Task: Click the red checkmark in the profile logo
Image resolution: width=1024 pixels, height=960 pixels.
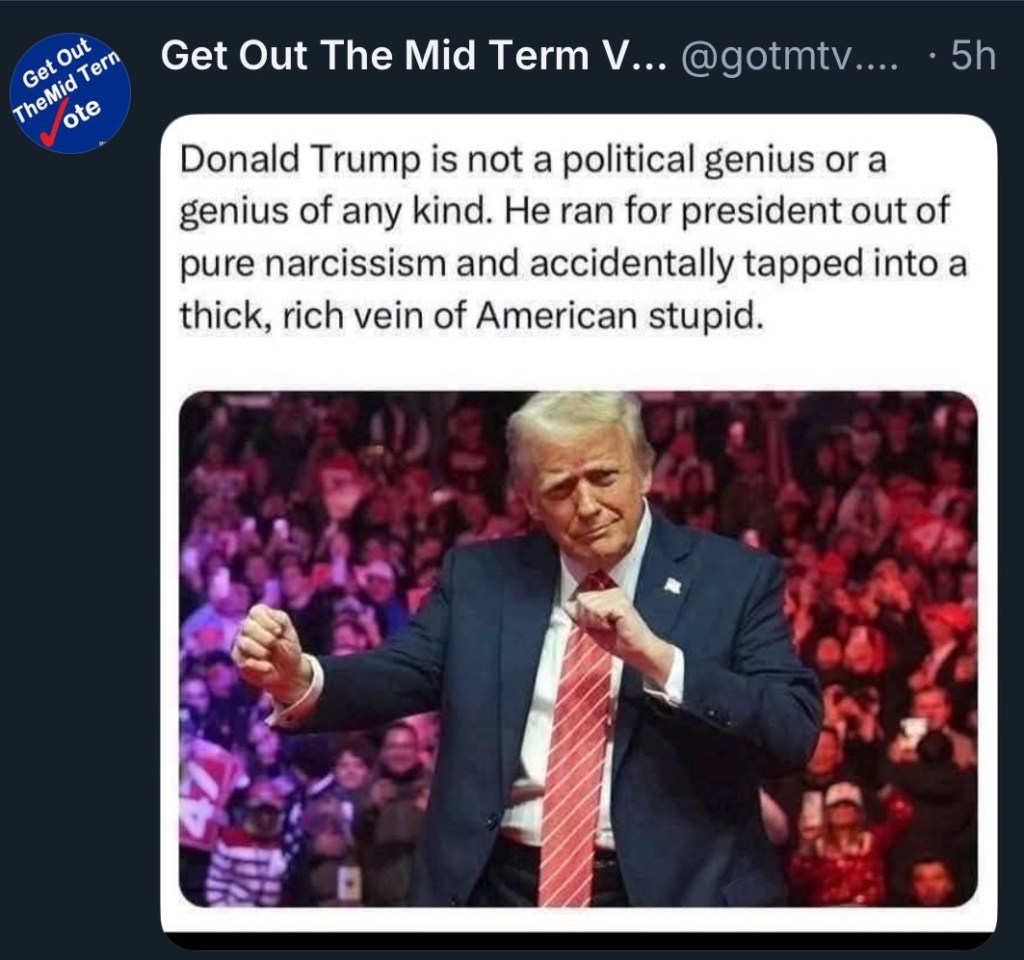Action: click(x=54, y=127)
